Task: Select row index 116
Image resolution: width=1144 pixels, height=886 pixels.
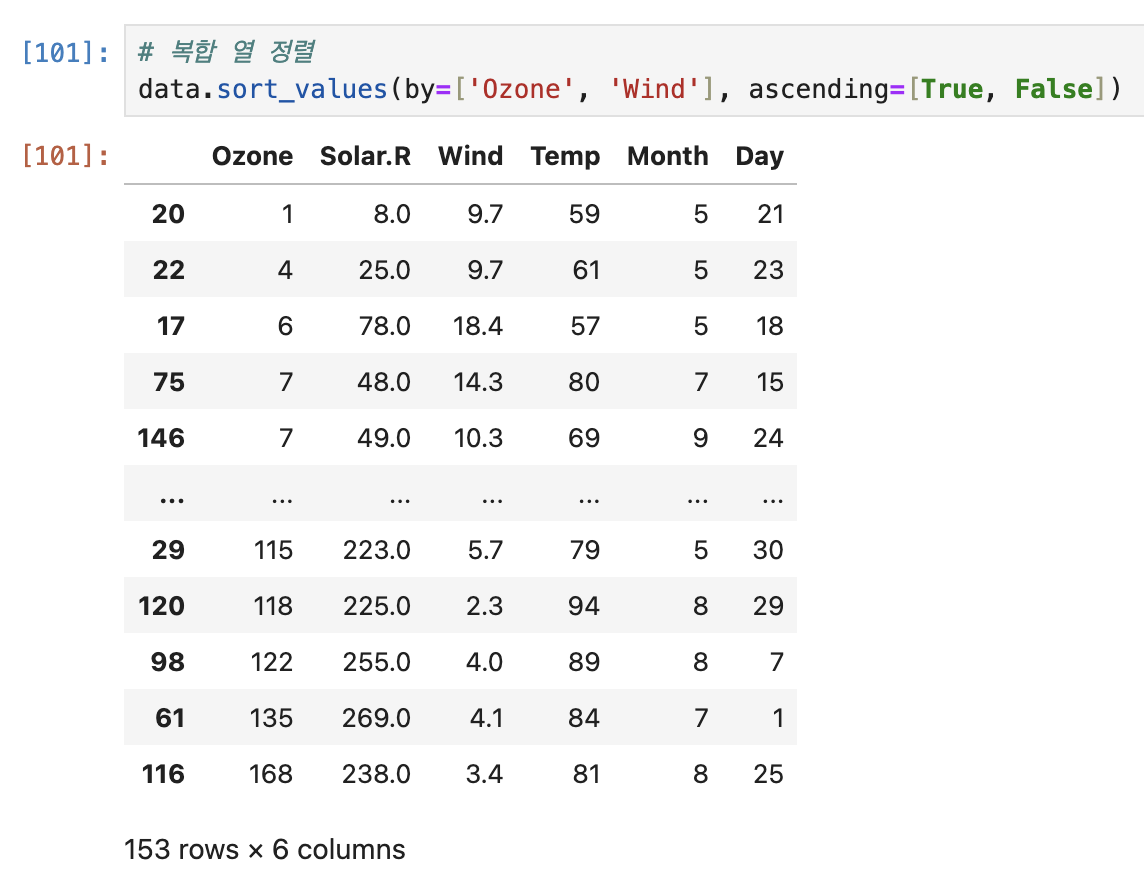Action: tap(163, 774)
